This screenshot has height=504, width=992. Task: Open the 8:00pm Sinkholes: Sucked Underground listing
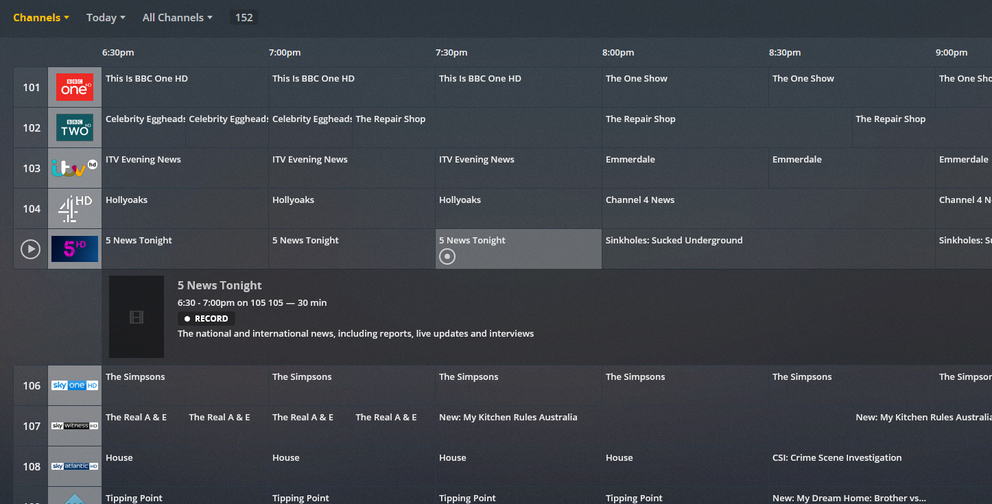pos(769,249)
